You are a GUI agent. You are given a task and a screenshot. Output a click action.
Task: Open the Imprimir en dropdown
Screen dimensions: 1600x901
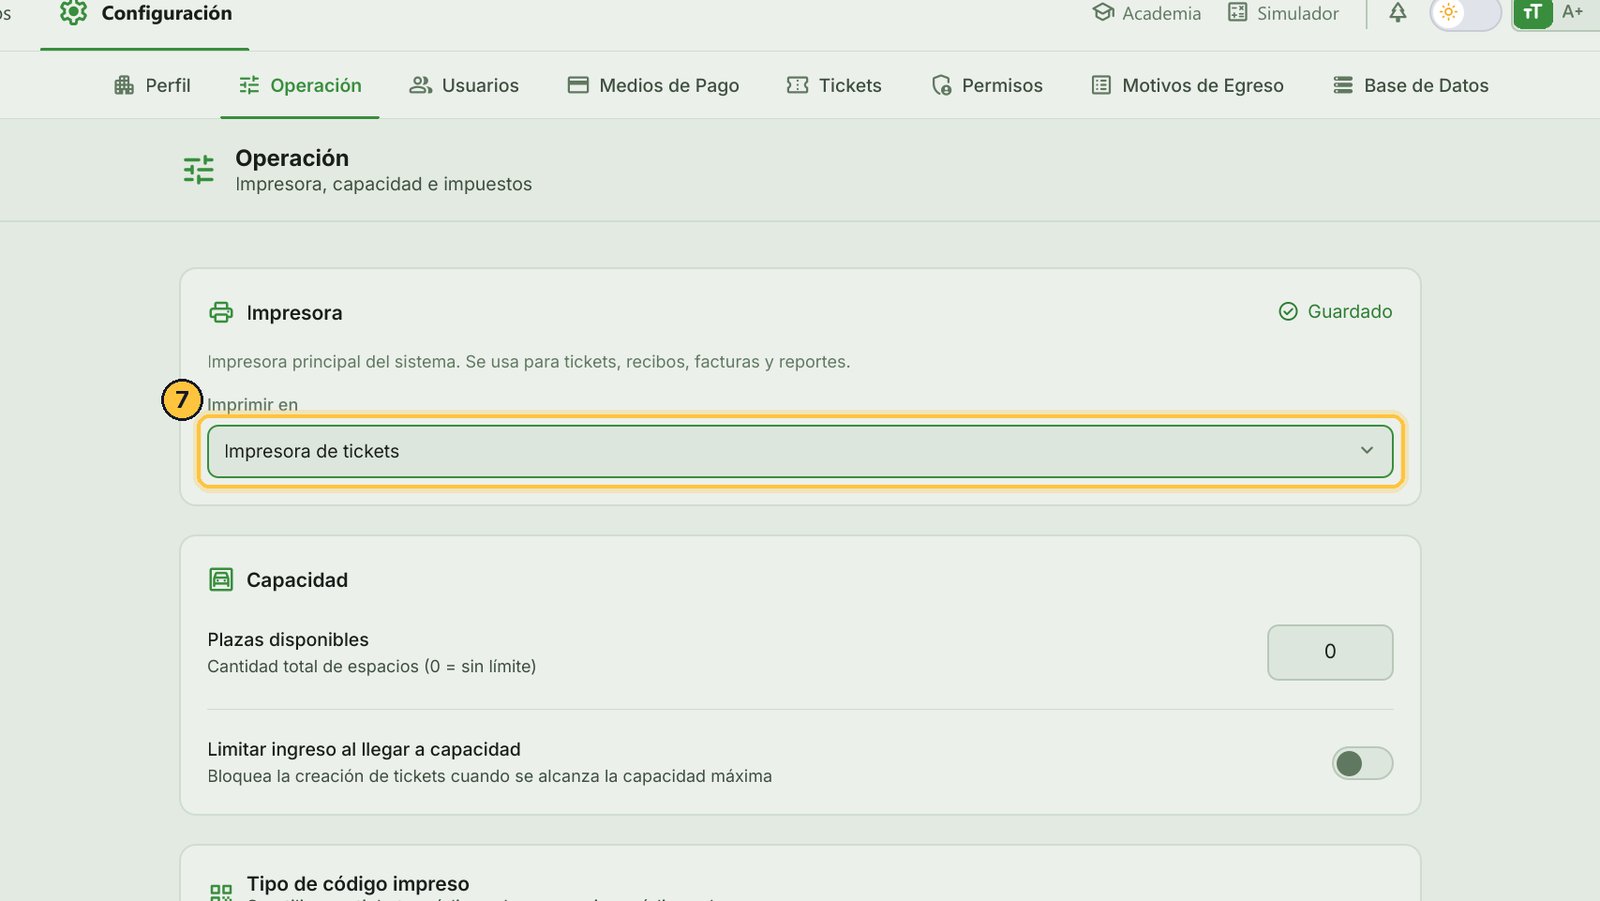800,451
